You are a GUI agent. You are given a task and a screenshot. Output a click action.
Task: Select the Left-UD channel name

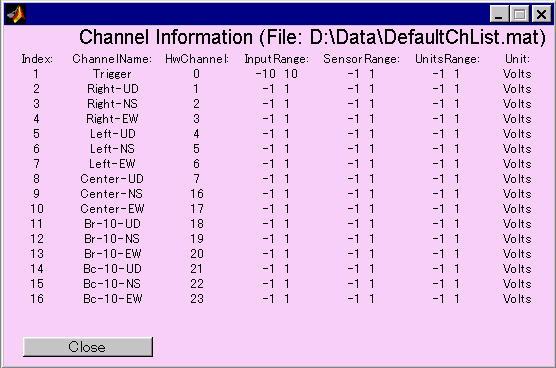pyautogui.click(x=113, y=134)
